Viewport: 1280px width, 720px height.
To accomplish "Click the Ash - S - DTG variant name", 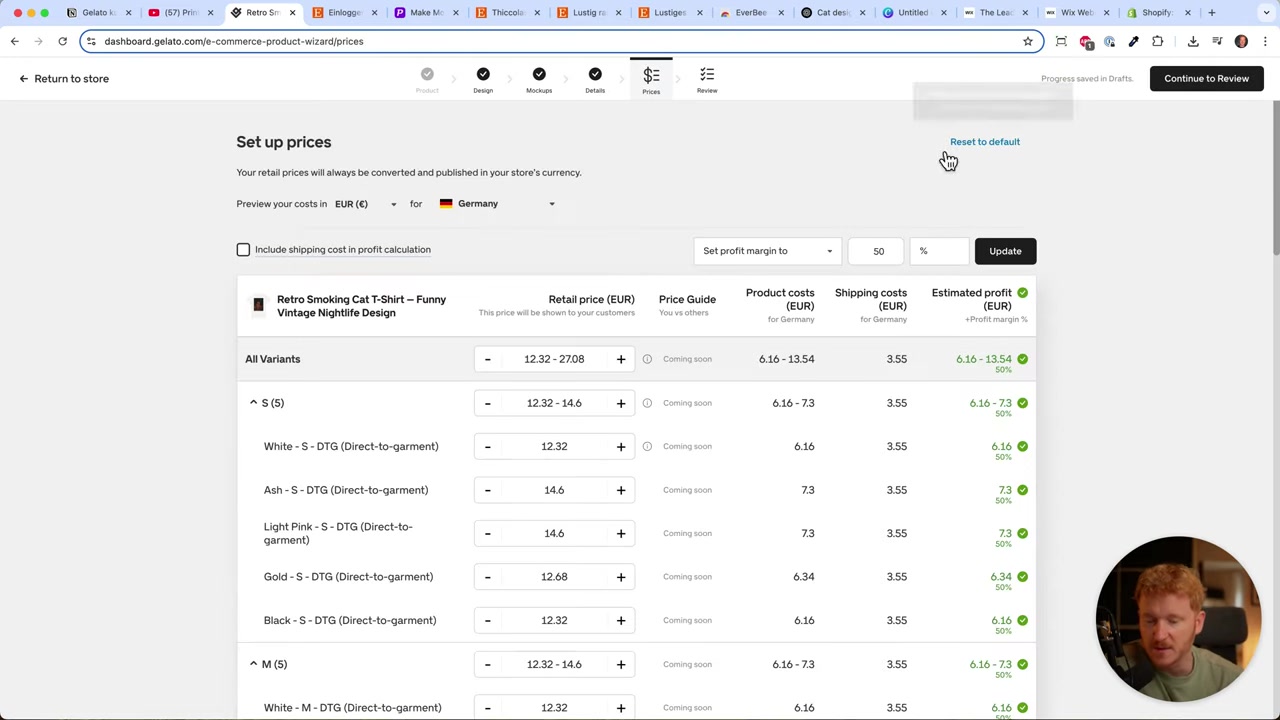I will pos(346,490).
